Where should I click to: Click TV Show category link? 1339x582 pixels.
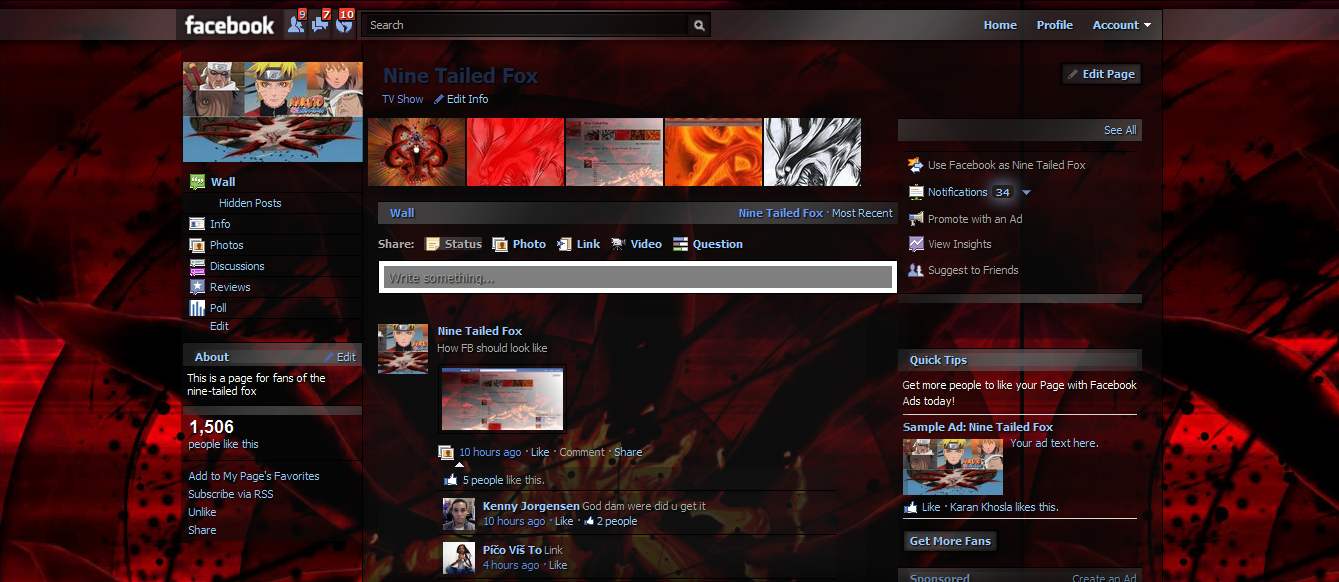pyautogui.click(x=403, y=99)
